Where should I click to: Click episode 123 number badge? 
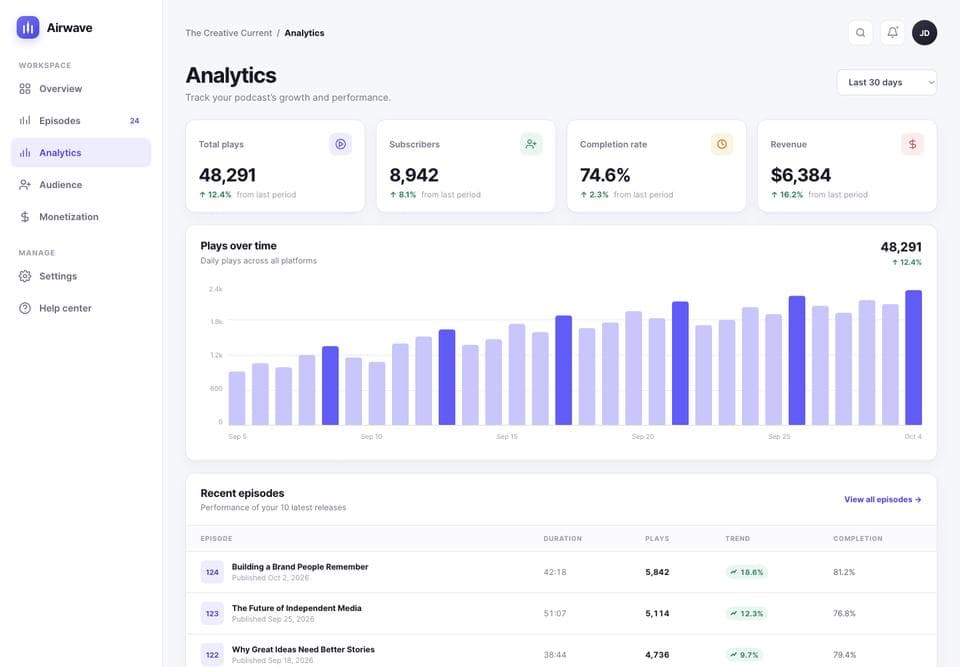(x=212, y=613)
